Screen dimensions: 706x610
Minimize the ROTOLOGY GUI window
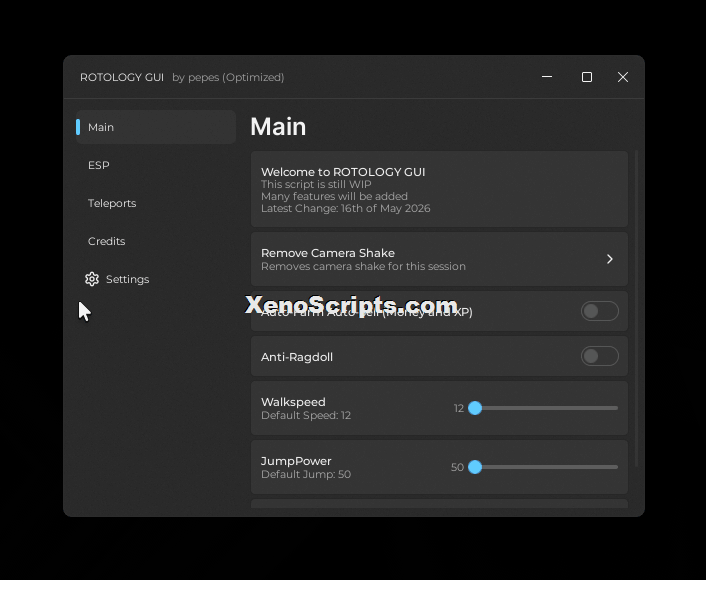(x=547, y=77)
